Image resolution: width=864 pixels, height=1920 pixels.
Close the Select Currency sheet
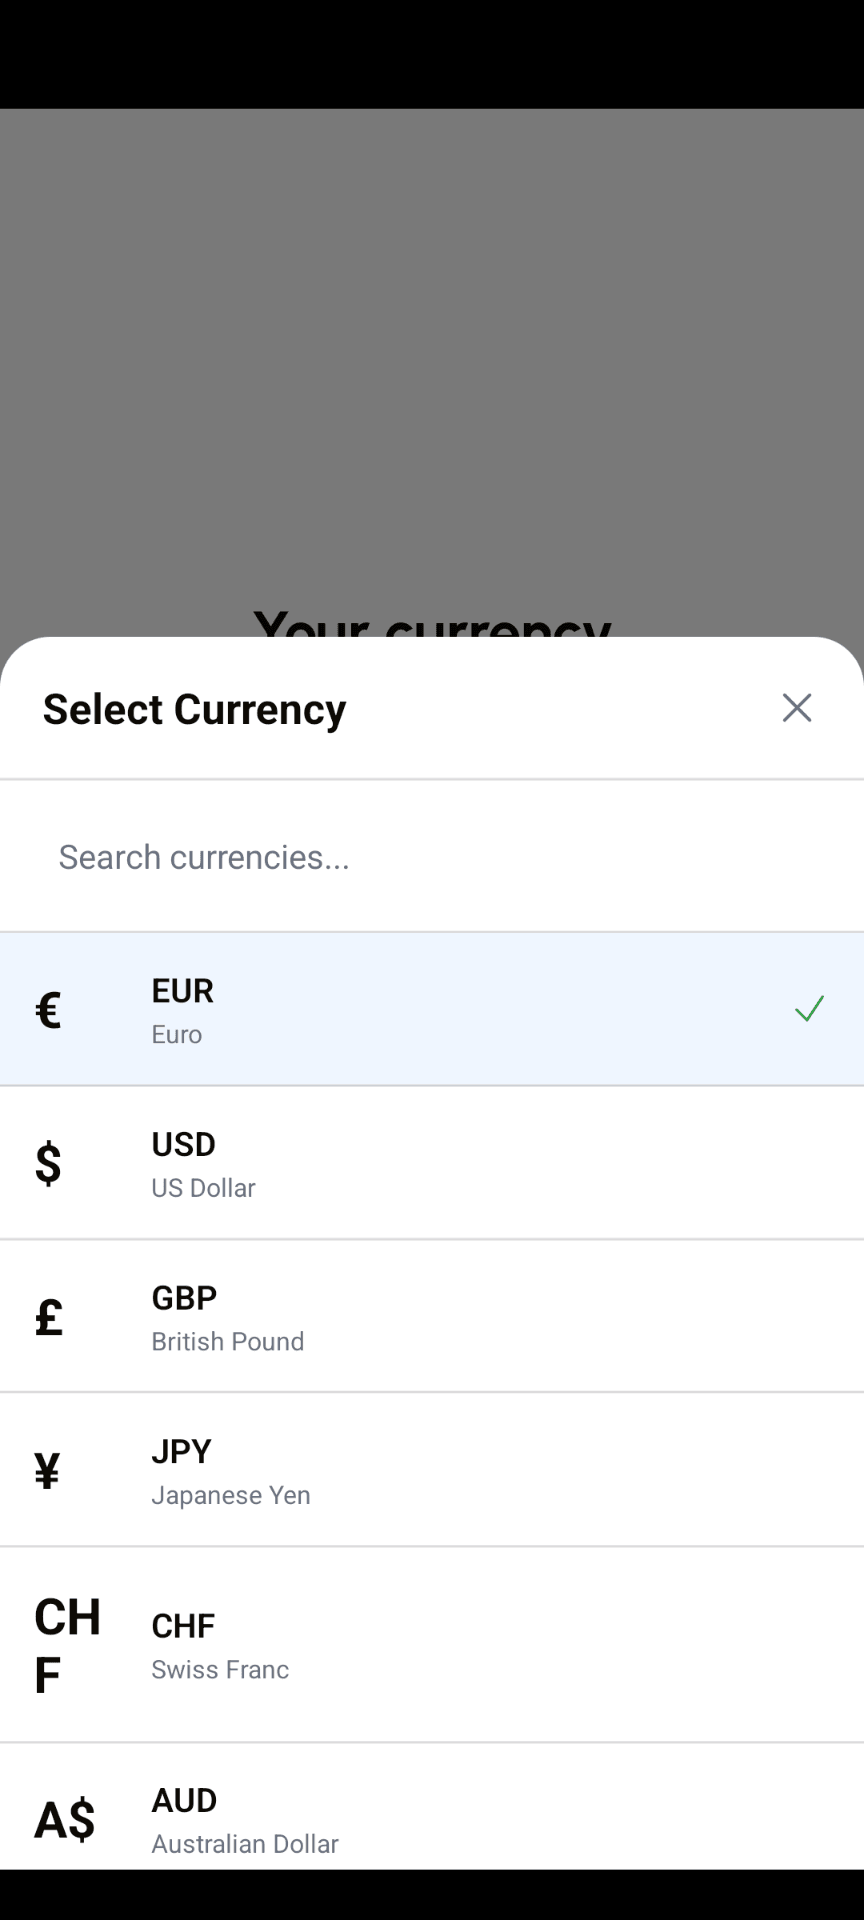click(x=797, y=708)
